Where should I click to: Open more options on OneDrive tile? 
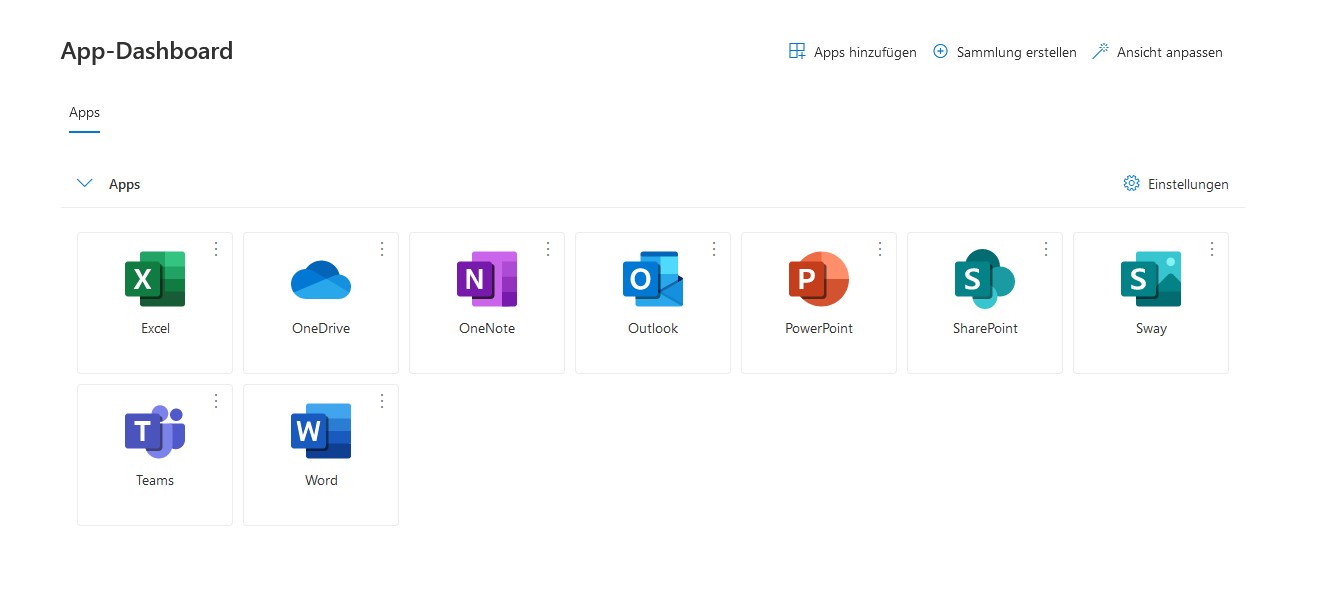382,249
